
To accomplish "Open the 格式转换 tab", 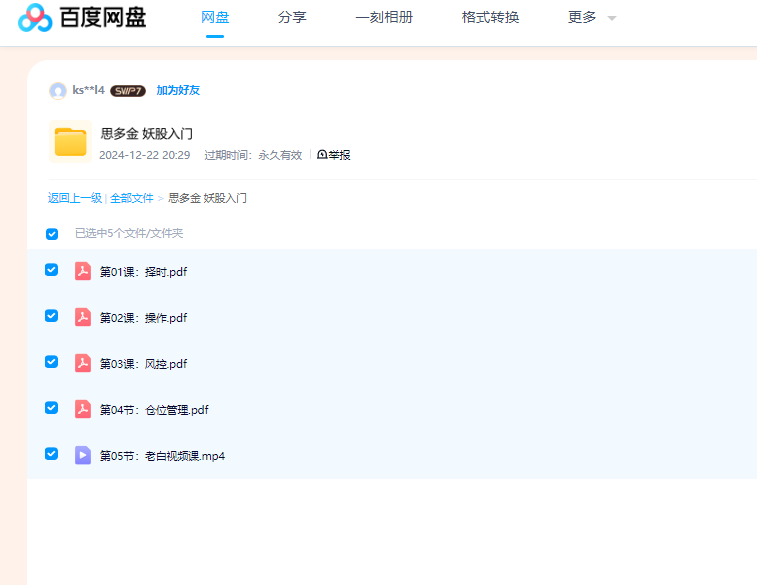I will coord(491,17).
